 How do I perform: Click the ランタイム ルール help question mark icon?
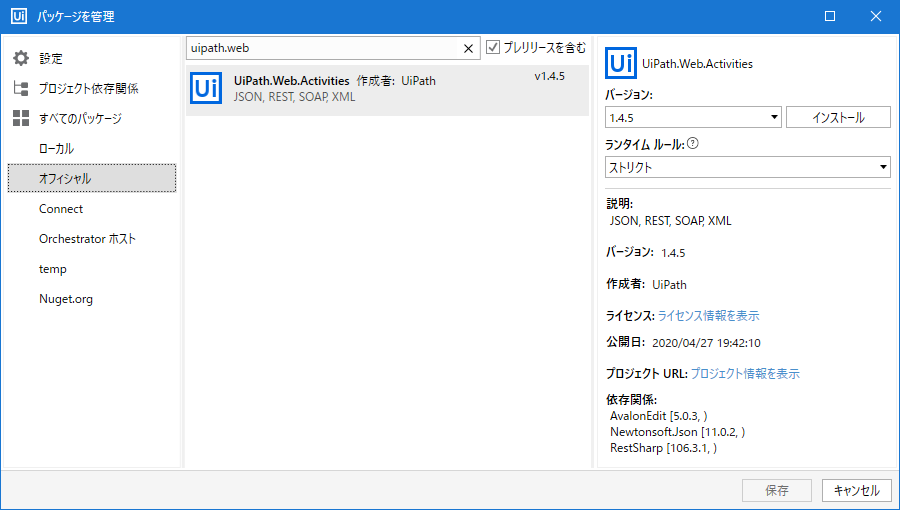(693, 143)
